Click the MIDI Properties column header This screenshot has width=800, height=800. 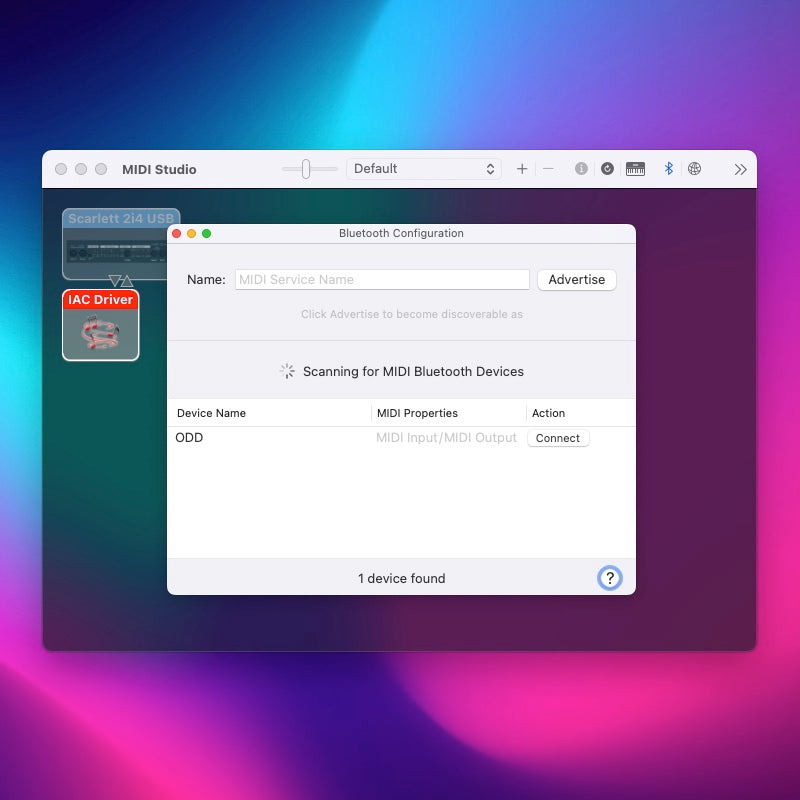(417, 413)
